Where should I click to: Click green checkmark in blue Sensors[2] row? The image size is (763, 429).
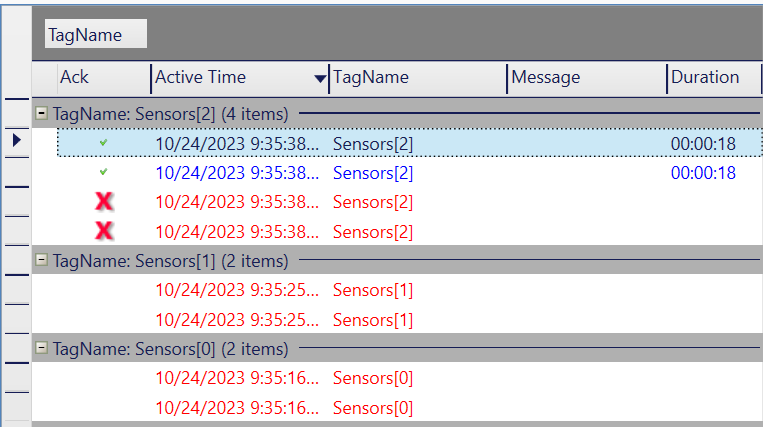tap(103, 172)
